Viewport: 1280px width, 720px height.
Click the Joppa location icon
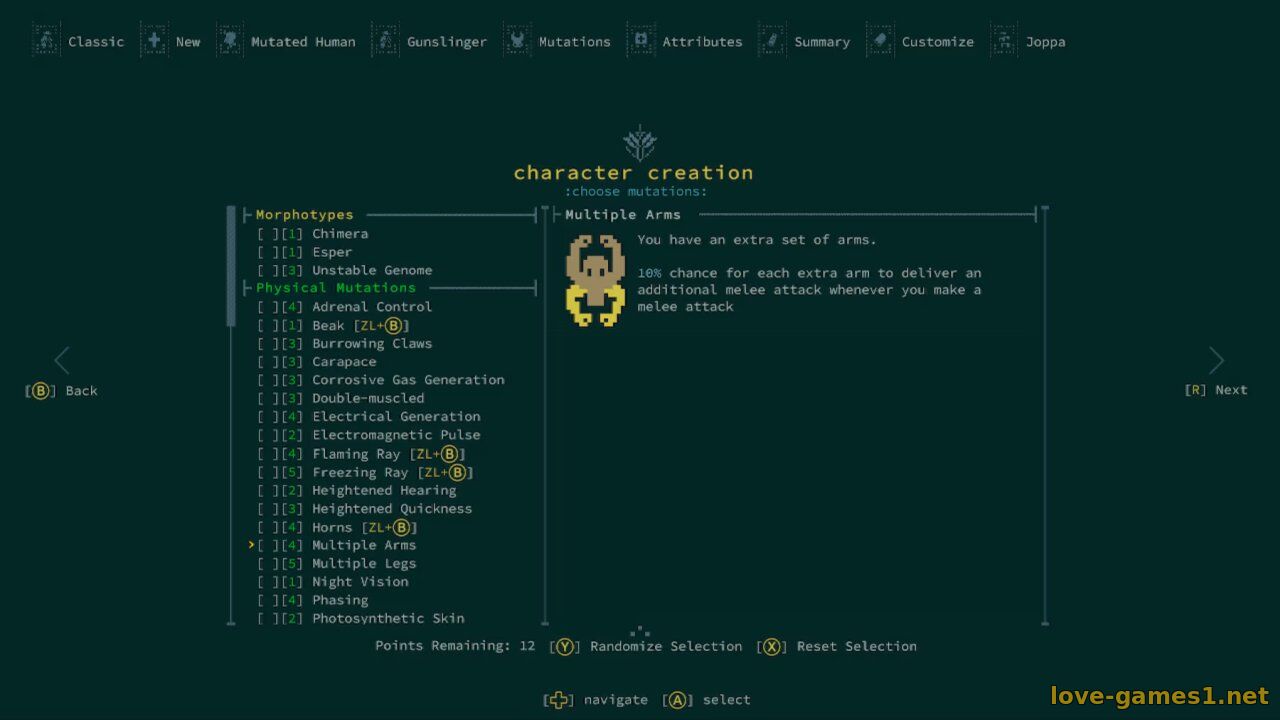point(1004,41)
